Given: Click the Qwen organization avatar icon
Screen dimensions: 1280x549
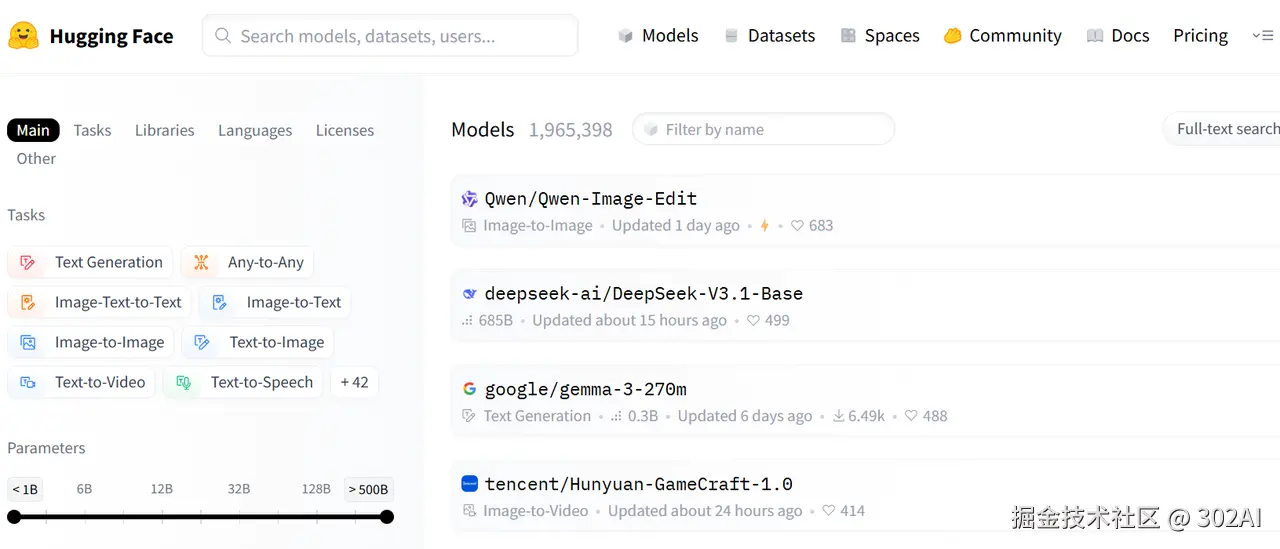Looking at the screenshot, I should [x=469, y=199].
